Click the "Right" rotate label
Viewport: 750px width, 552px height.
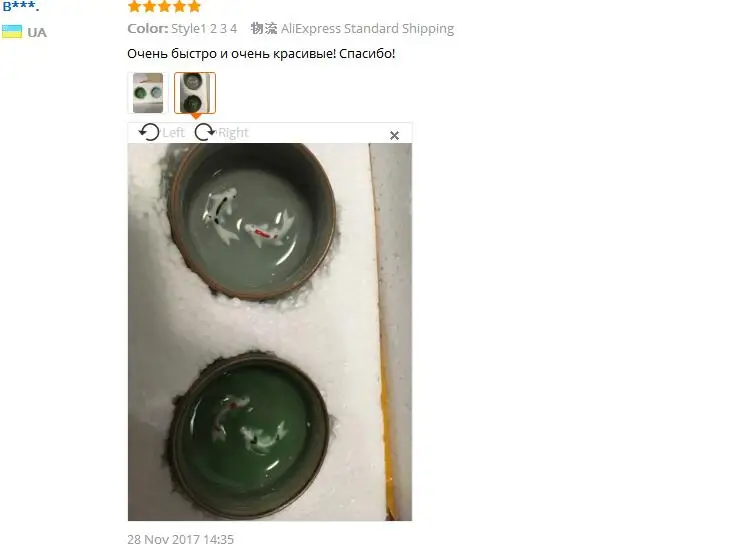coord(233,132)
